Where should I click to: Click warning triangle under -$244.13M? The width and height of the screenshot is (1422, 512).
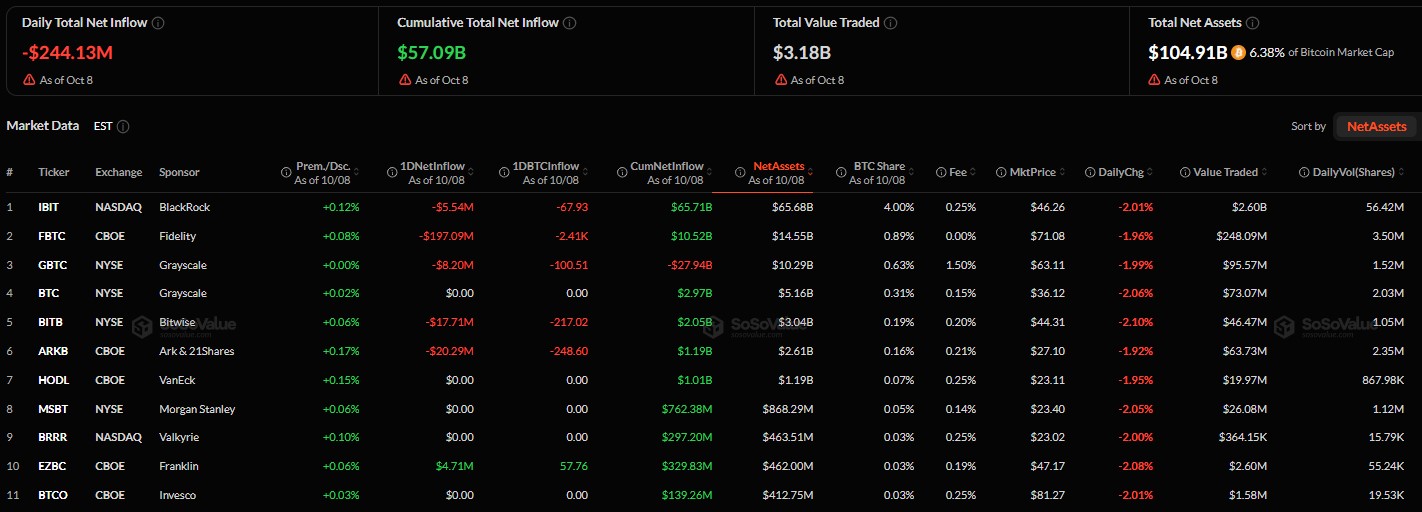(29, 79)
